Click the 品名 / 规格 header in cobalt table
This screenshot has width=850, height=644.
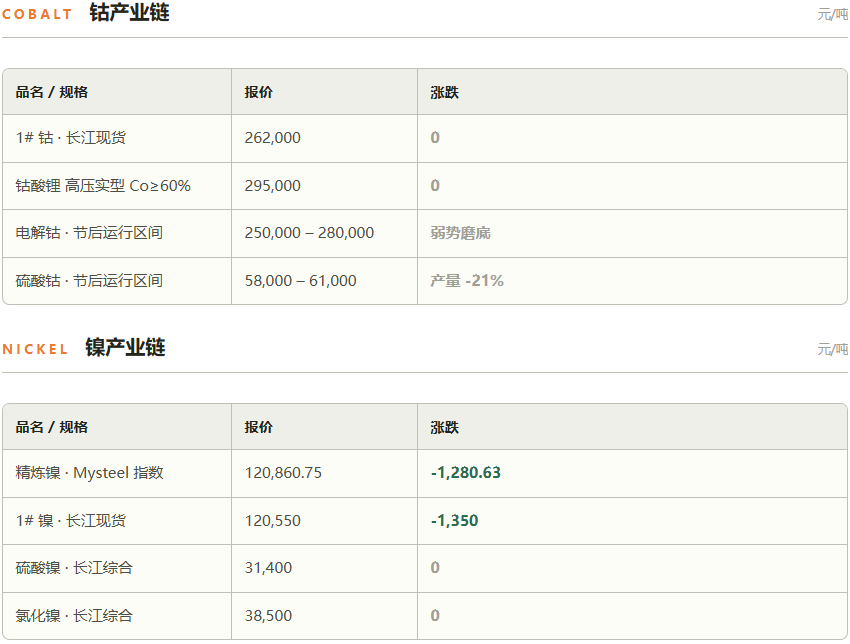click(51, 92)
